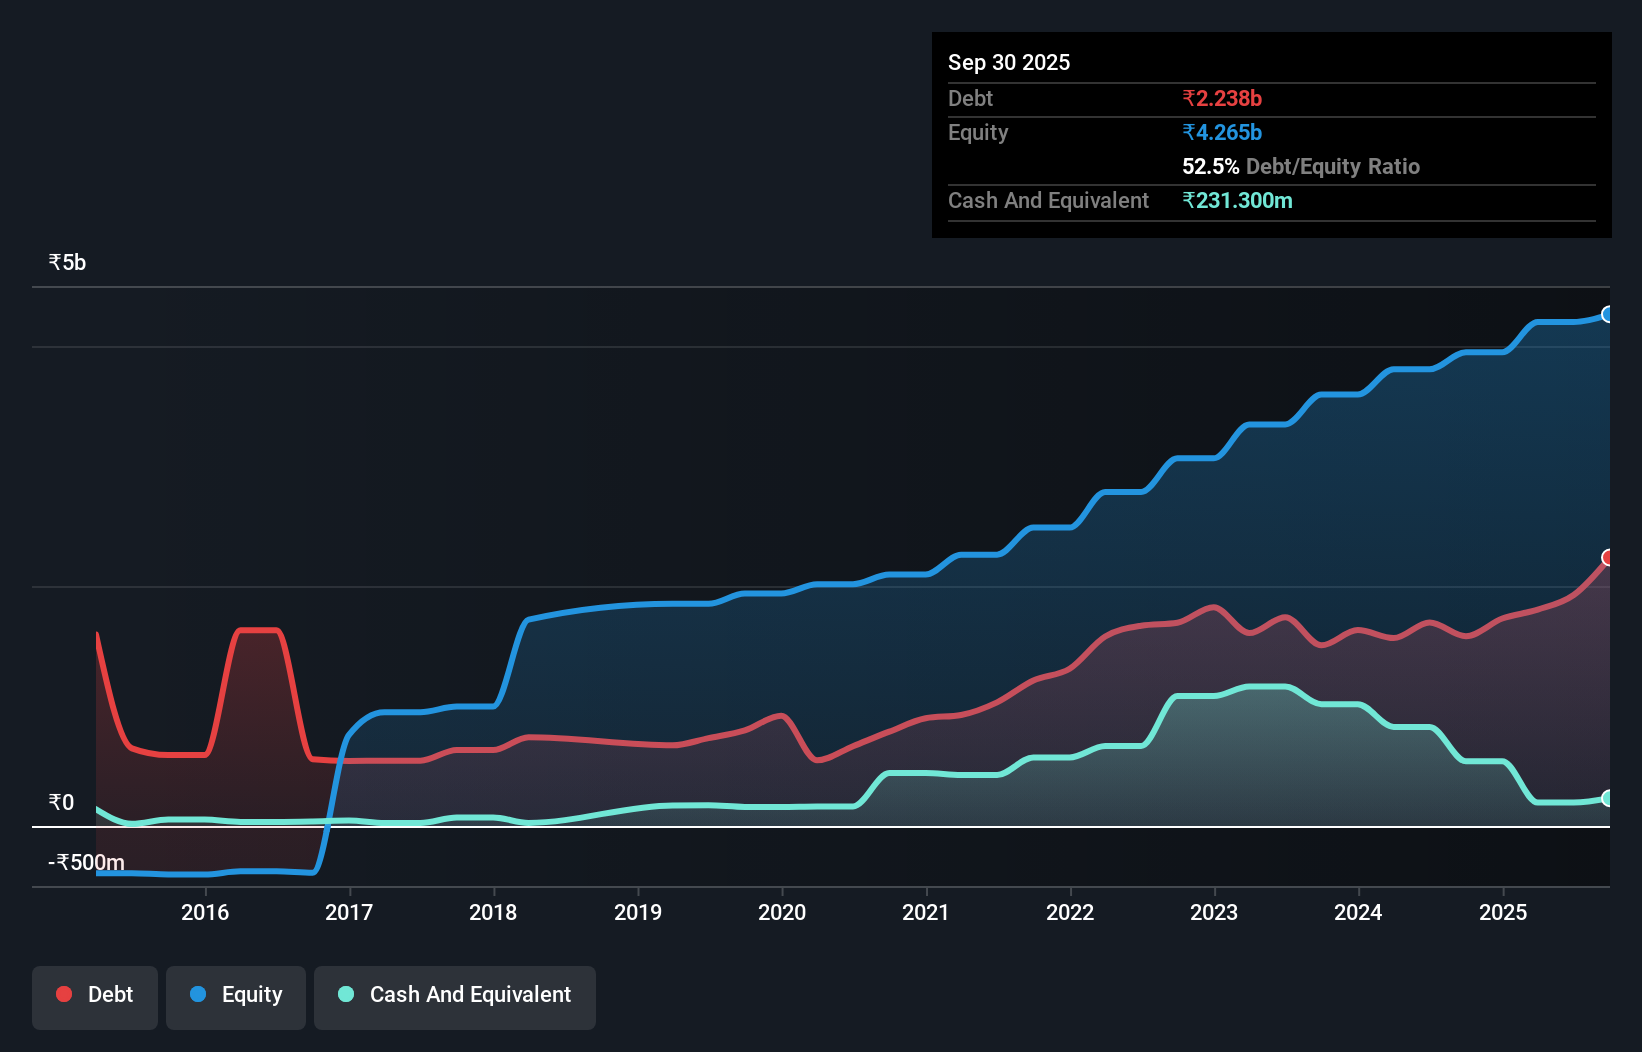Click the 52.5% Debt/Equity Ratio text

coord(1300,166)
